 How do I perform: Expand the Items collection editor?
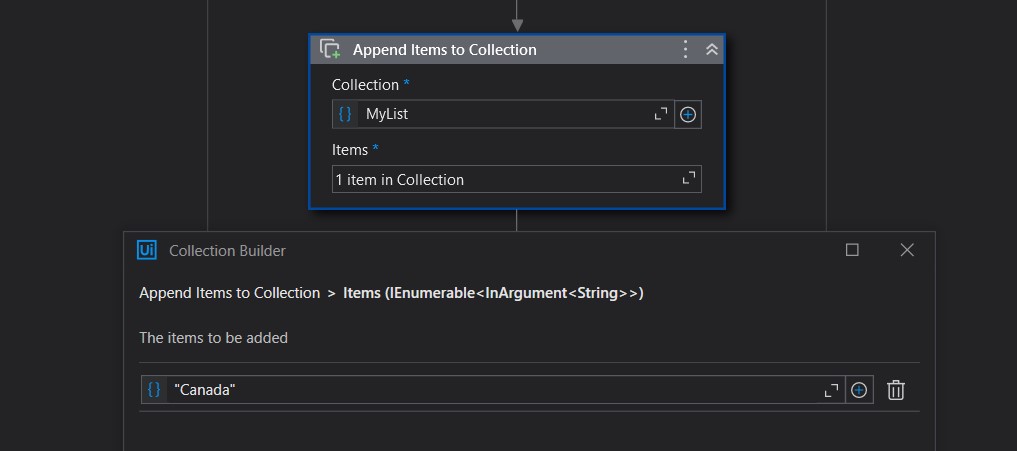pos(689,178)
